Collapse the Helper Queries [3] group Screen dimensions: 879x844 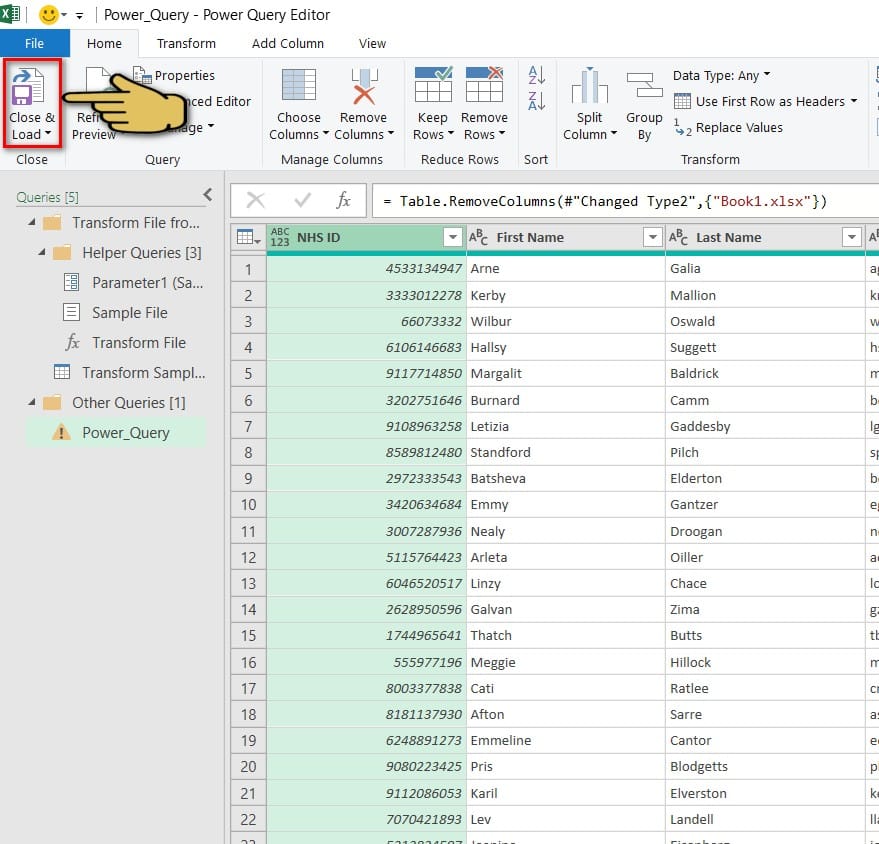click(x=42, y=252)
